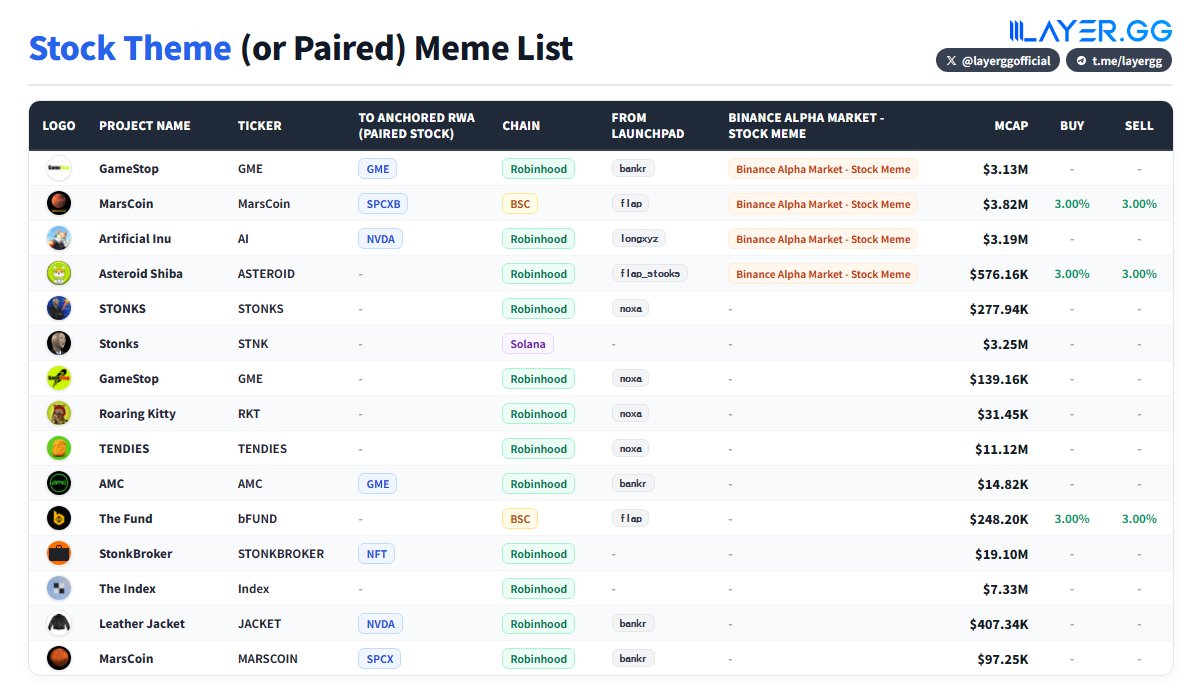Image resolution: width=1200 pixels, height=700 pixels.
Task: Select the Roaring Kitty logo
Action: pyautogui.click(x=59, y=414)
